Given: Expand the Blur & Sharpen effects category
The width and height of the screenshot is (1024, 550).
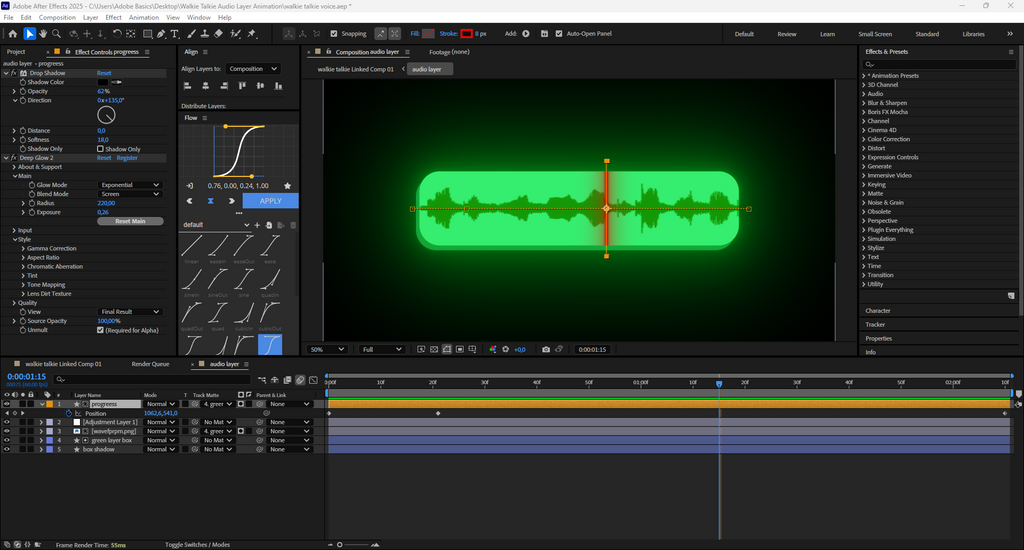Looking at the screenshot, I should tap(887, 103).
